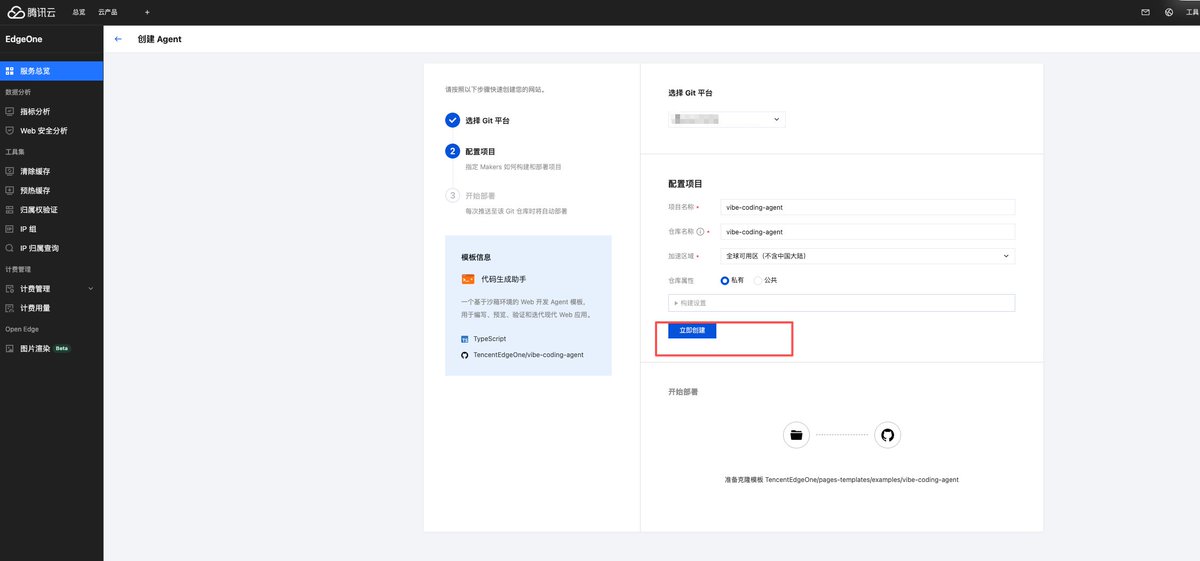1200x561 pixels.
Task: Click the 模板信息 heading
Action: pyautogui.click(x=476, y=257)
